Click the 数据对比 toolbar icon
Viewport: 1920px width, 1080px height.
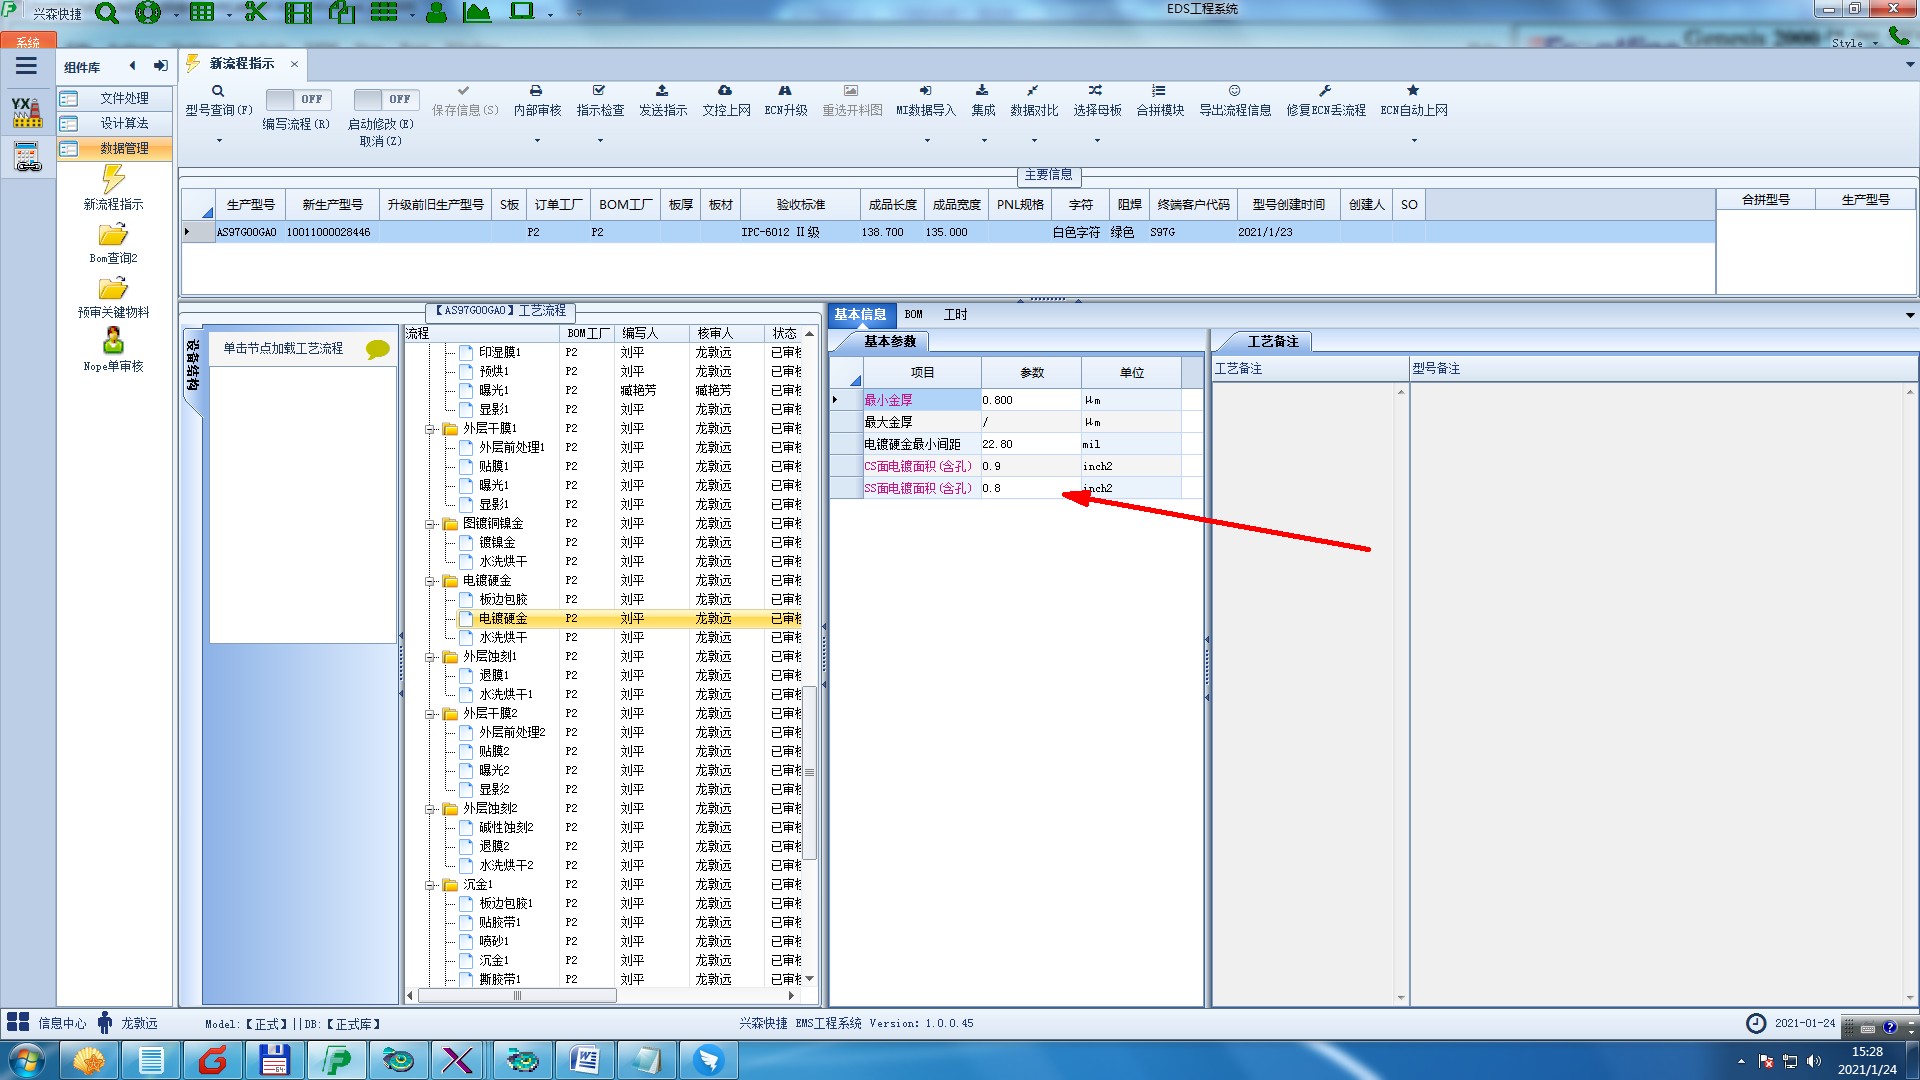pyautogui.click(x=1033, y=91)
